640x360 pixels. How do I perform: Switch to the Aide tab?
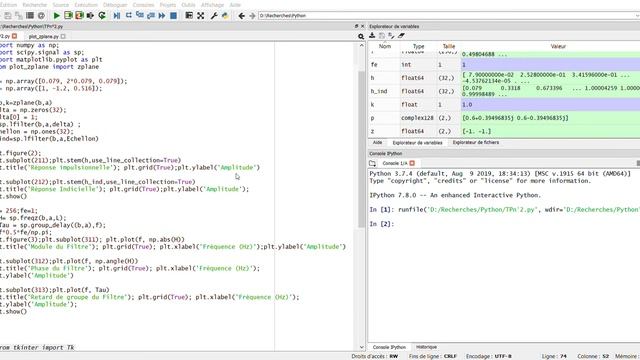pos(378,142)
